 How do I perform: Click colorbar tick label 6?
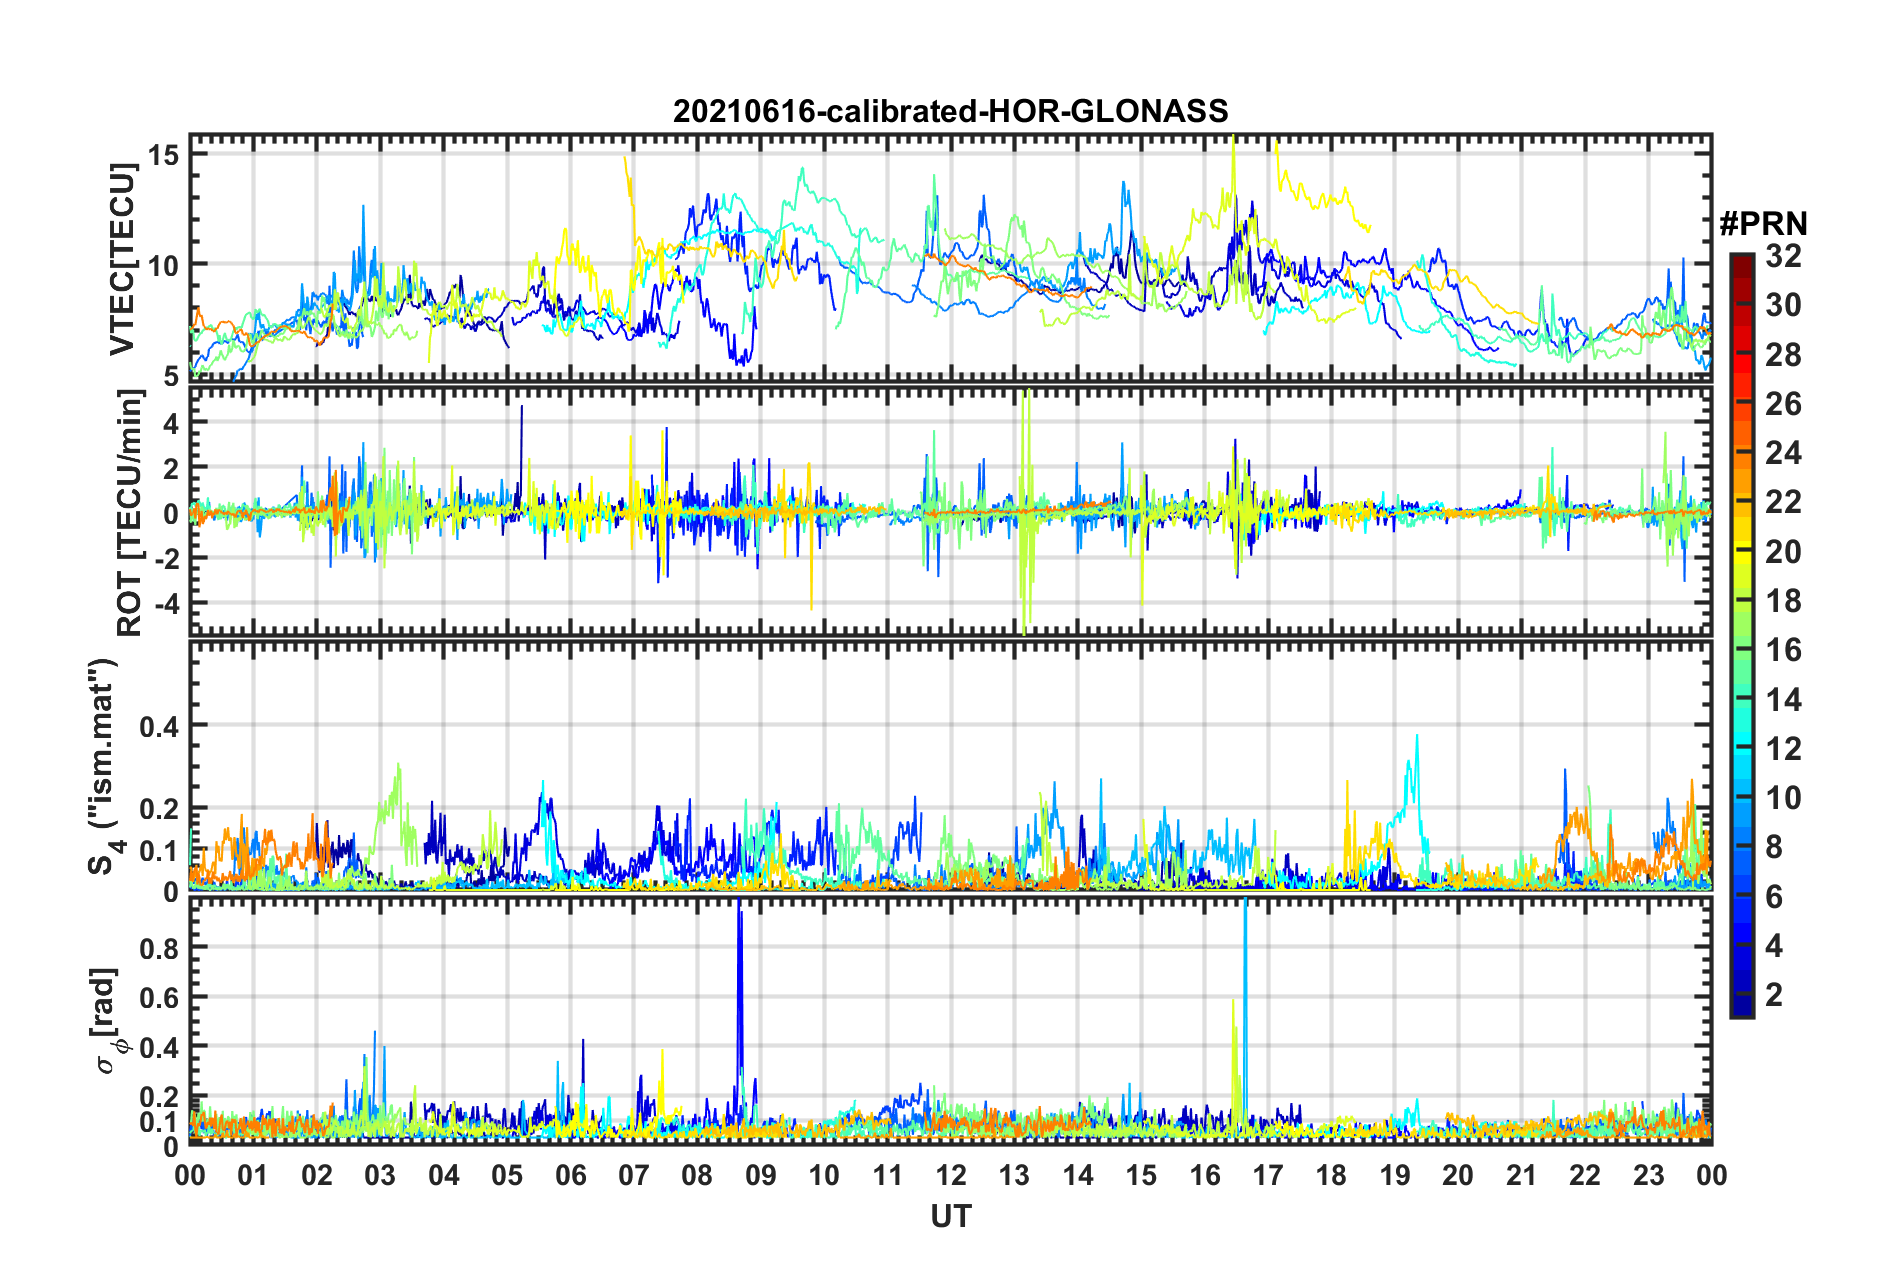coord(1774,897)
